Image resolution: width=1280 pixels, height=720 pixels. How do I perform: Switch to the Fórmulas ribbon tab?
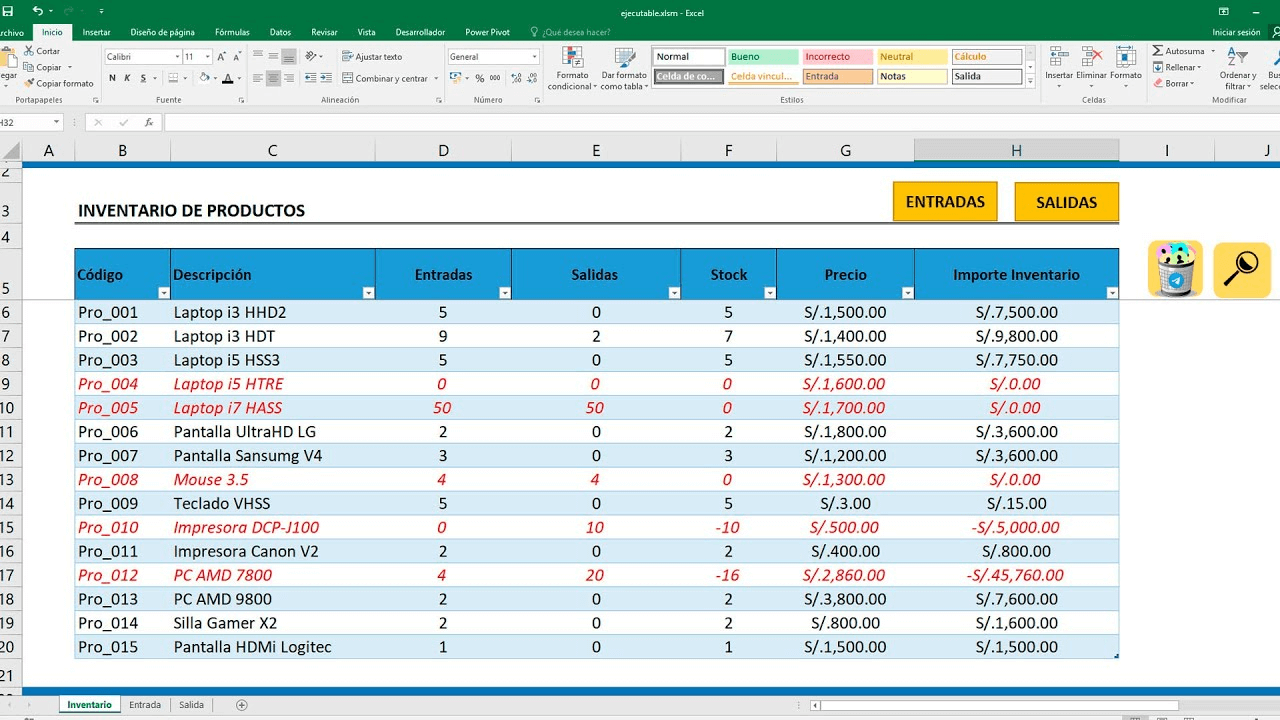(x=232, y=31)
